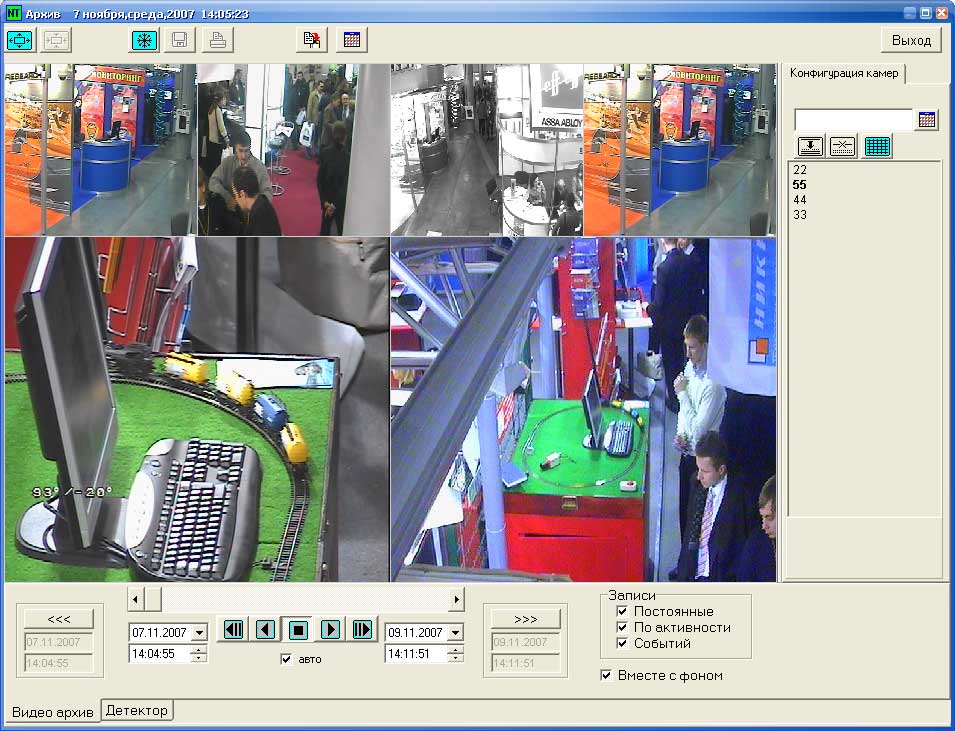Click the snowflake freeze-frame icon
This screenshot has width=955, height=731.
point(144,40)
